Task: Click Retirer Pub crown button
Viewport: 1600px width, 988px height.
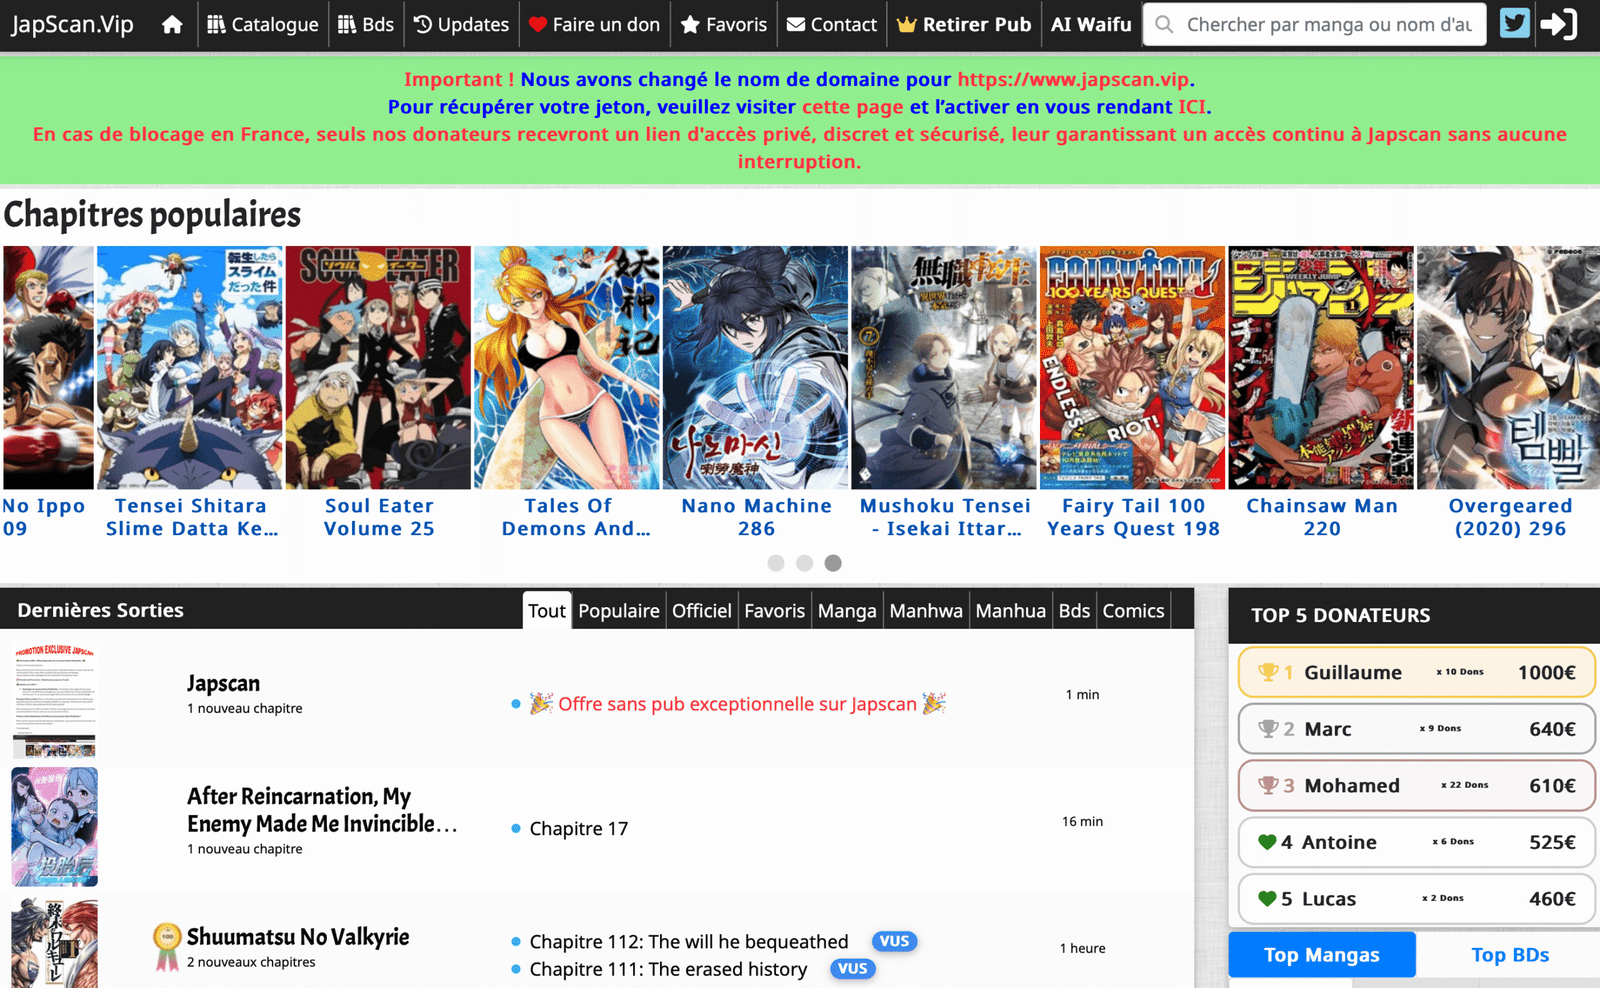Action: 963,25
